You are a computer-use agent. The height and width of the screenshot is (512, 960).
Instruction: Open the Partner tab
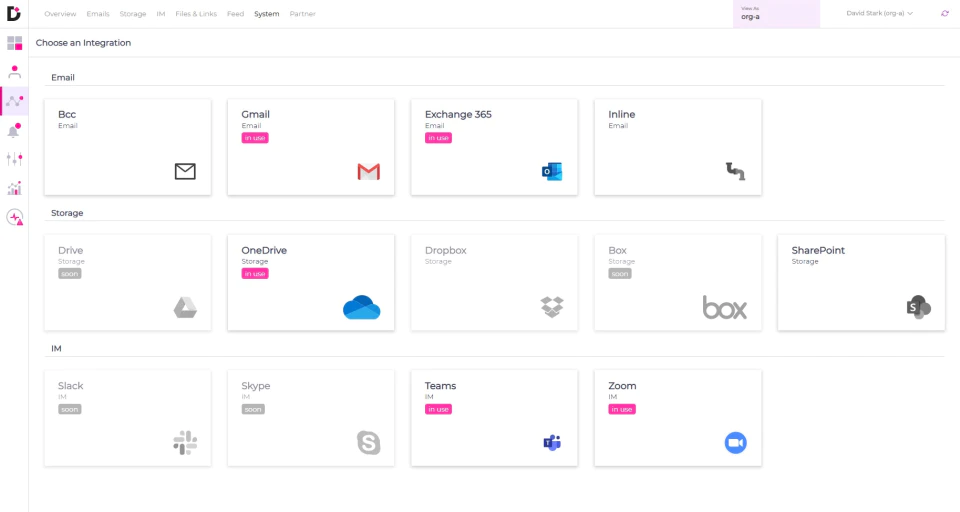(302, 13)
